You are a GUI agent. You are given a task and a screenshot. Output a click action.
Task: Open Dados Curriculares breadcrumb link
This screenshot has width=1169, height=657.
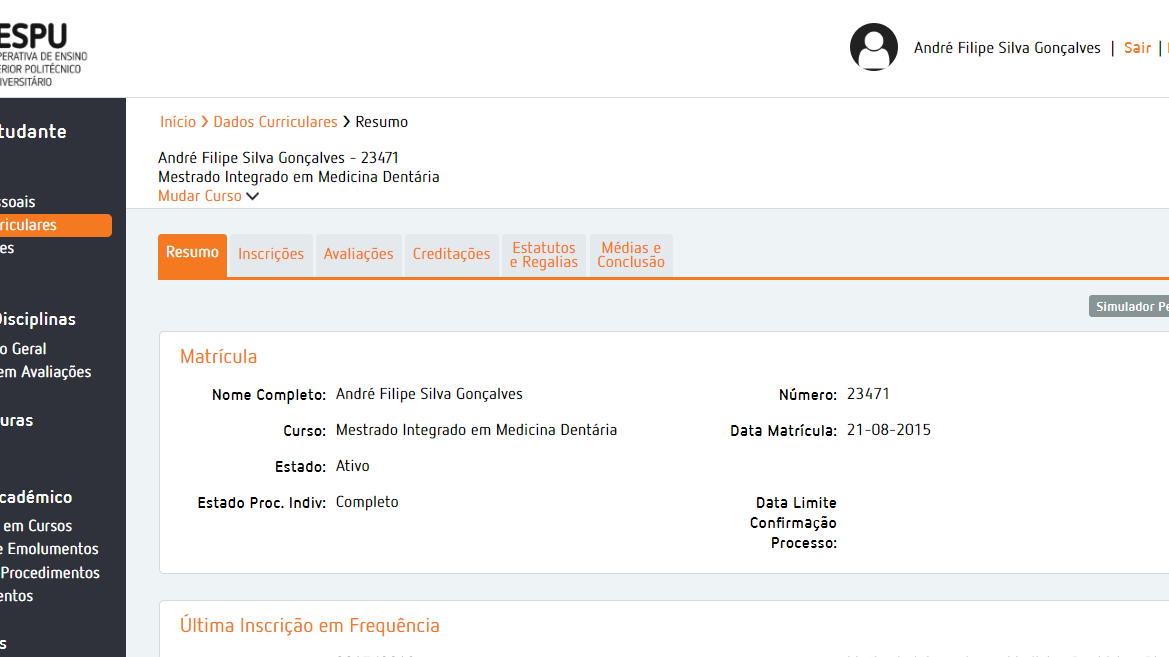(275, 122)
